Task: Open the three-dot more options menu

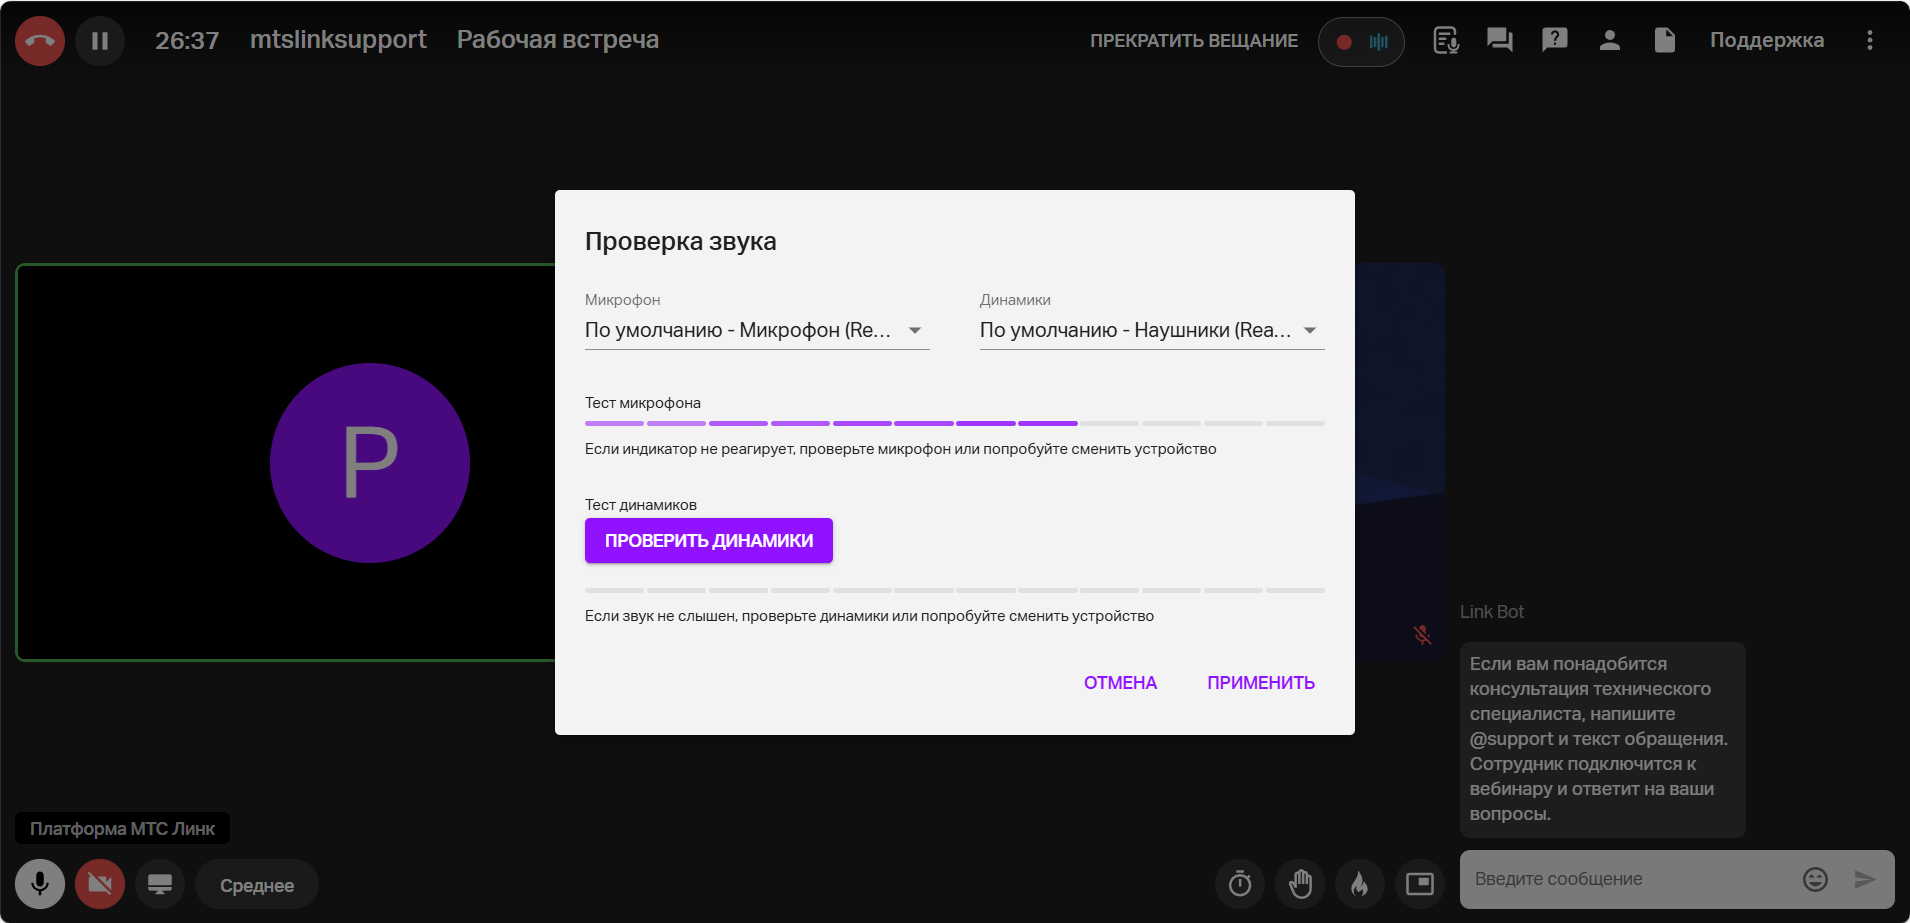Action: pos(1869,40)
